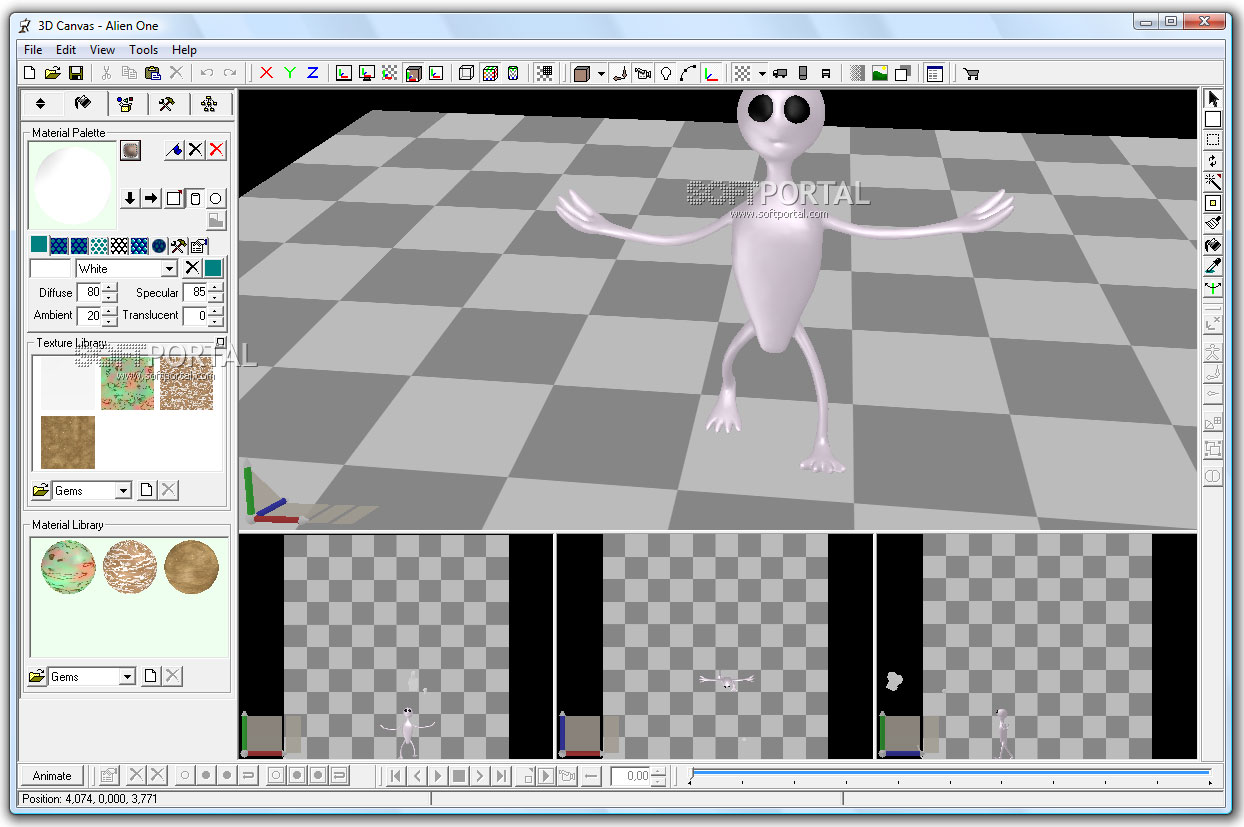Click the curve path tool icon
This screenshot has height=827, width=1244.
688,73
